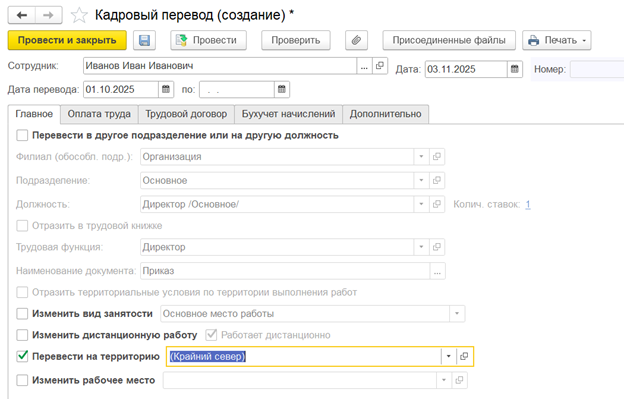The height and width of the screenshot is (399, 624).
Task: Switch to the Главное tab
Action: [x=34, y=114]
